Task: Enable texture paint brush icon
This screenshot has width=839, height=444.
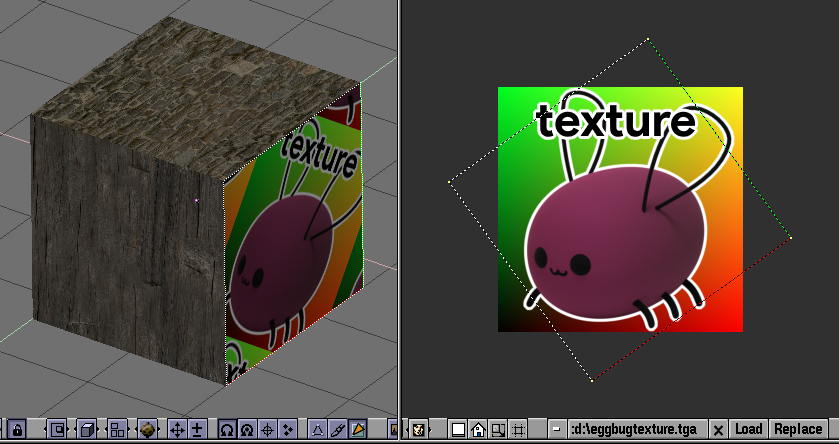Action: tap(338, 429)
